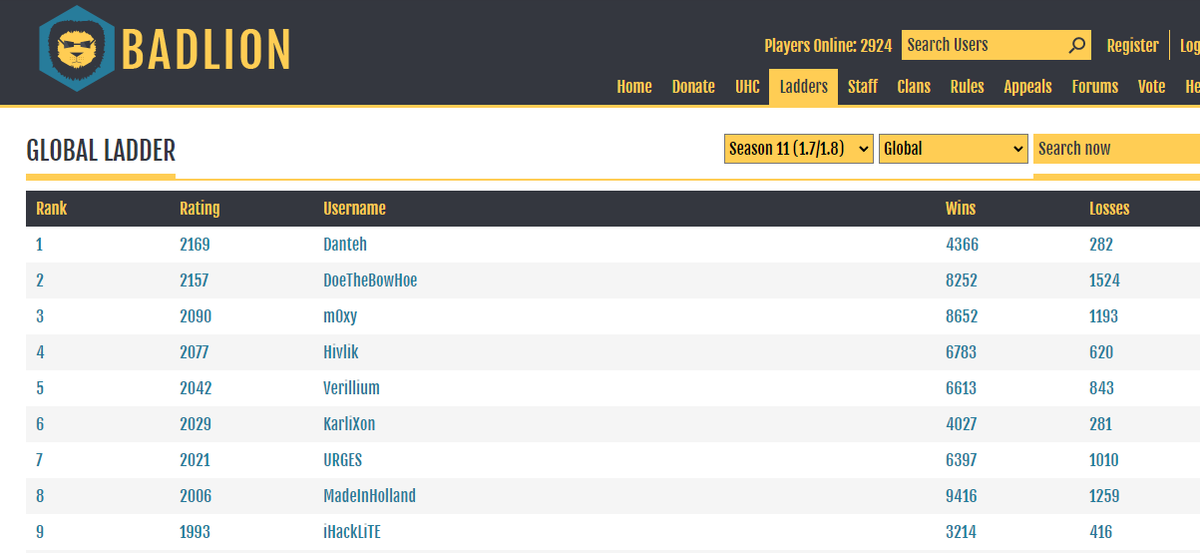Open the Staff page
Image resolution: width=1200 pixels, height=553 pixels.
point(863,87)
